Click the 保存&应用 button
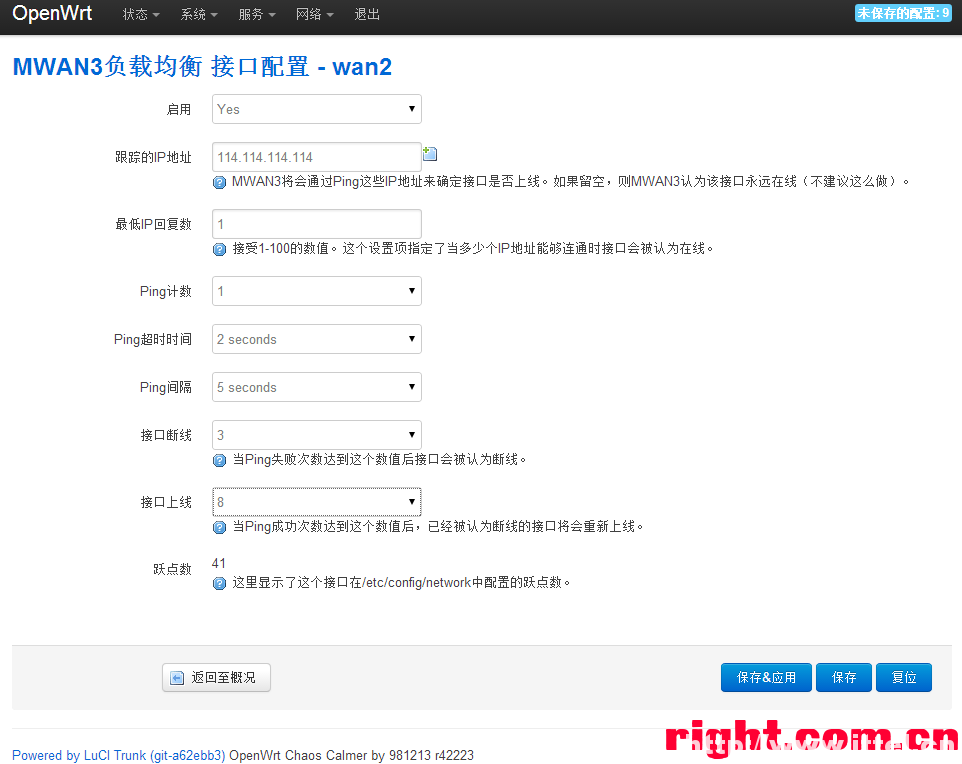 click(x=766, y=677)
